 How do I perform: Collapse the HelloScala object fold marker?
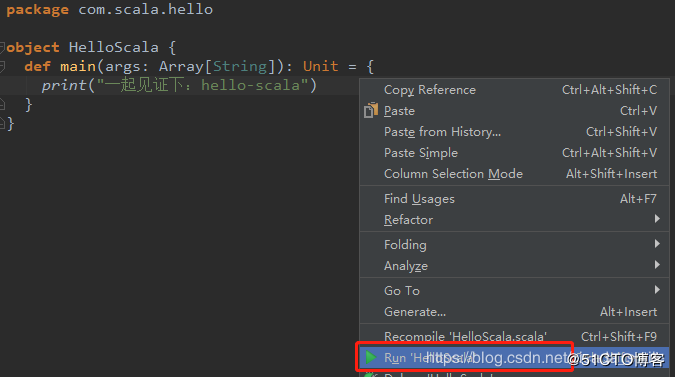click(2, 47)
